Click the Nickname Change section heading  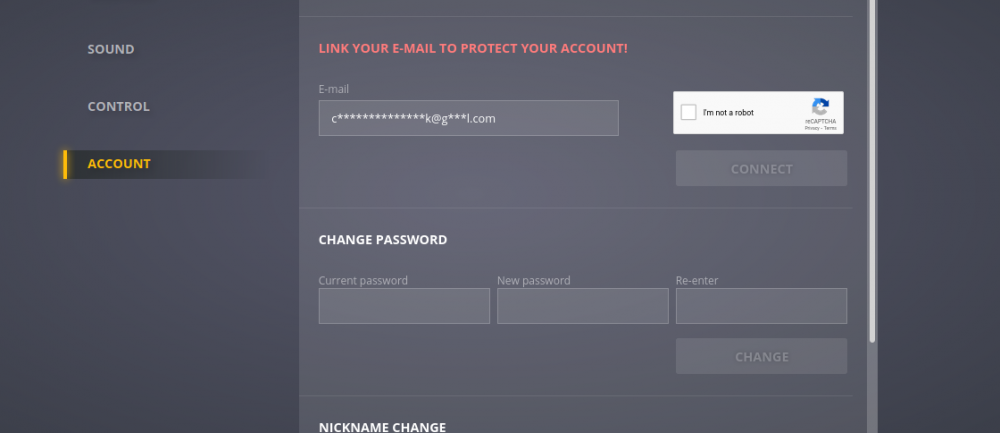coord(382,427)
